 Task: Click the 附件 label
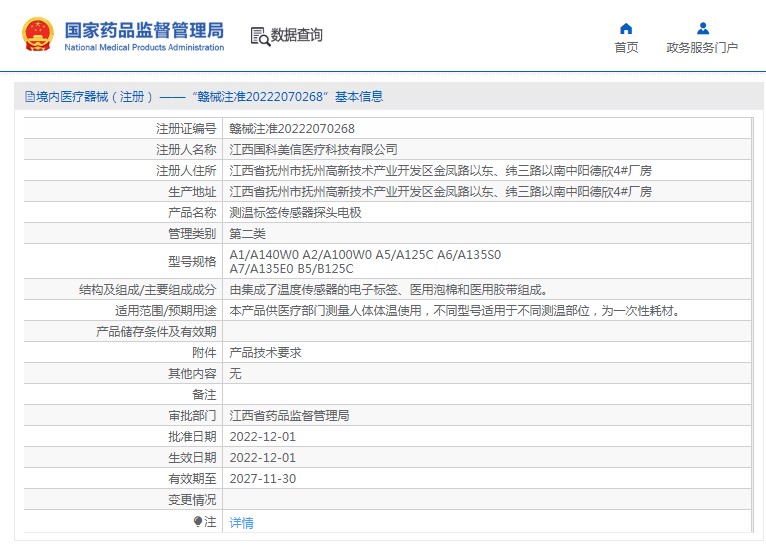click(204, 353)
